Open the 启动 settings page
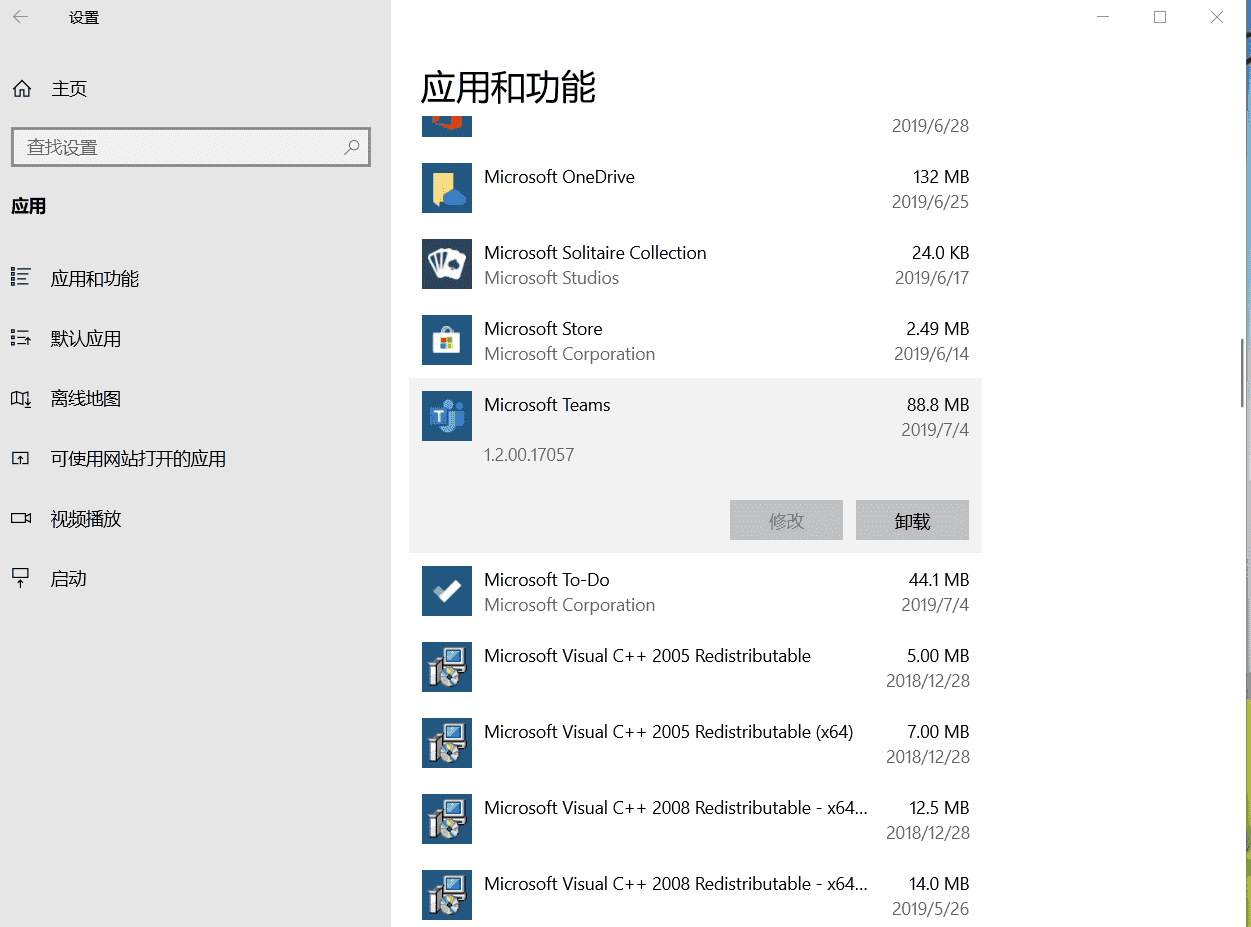The width and height of the screenshot is (1251, 927). [68, 579]
